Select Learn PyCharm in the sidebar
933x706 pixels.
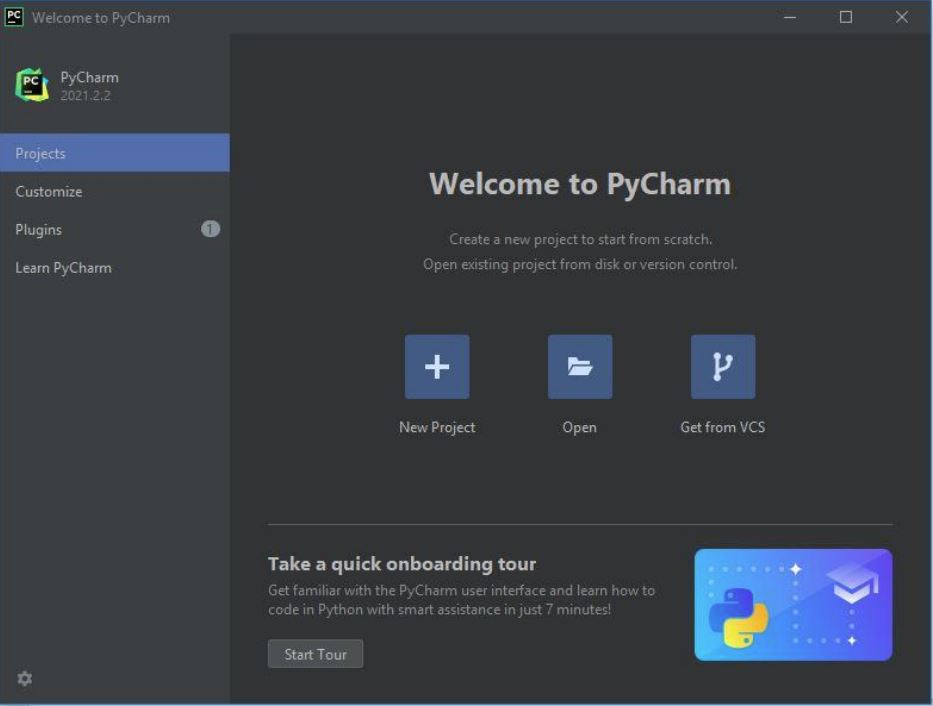tap(63, 267)
